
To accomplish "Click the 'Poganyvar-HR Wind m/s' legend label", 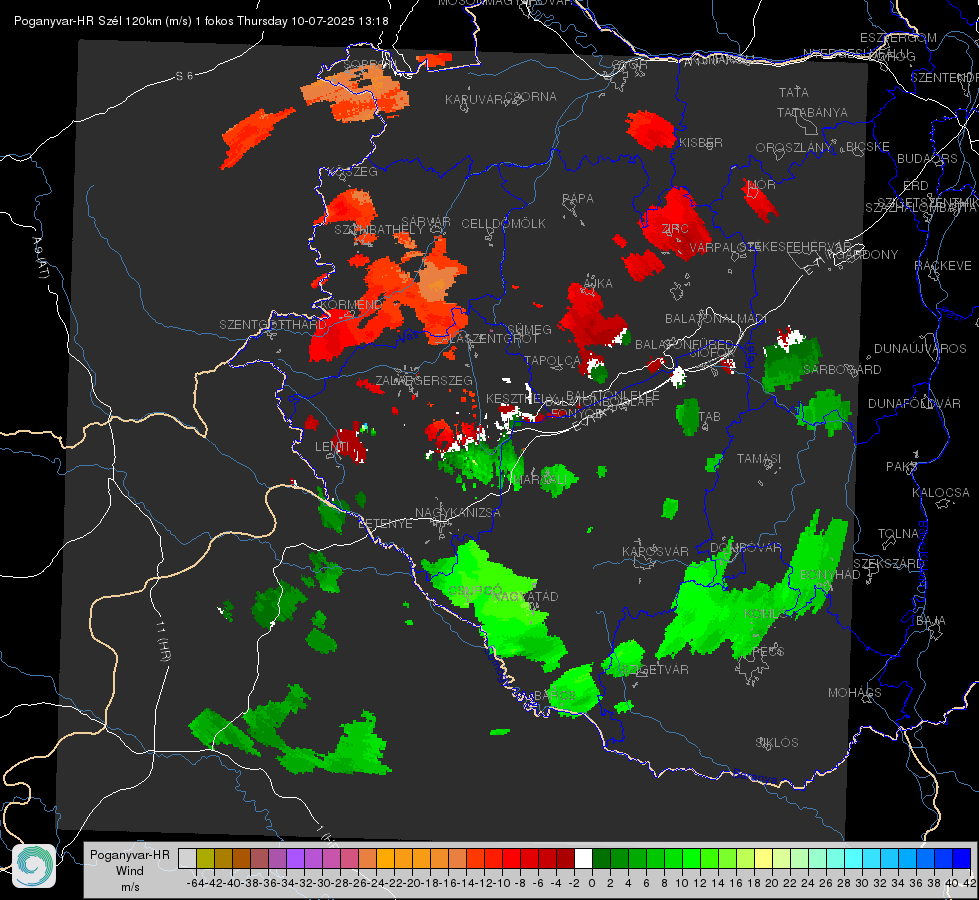I will tap(129, 870).
